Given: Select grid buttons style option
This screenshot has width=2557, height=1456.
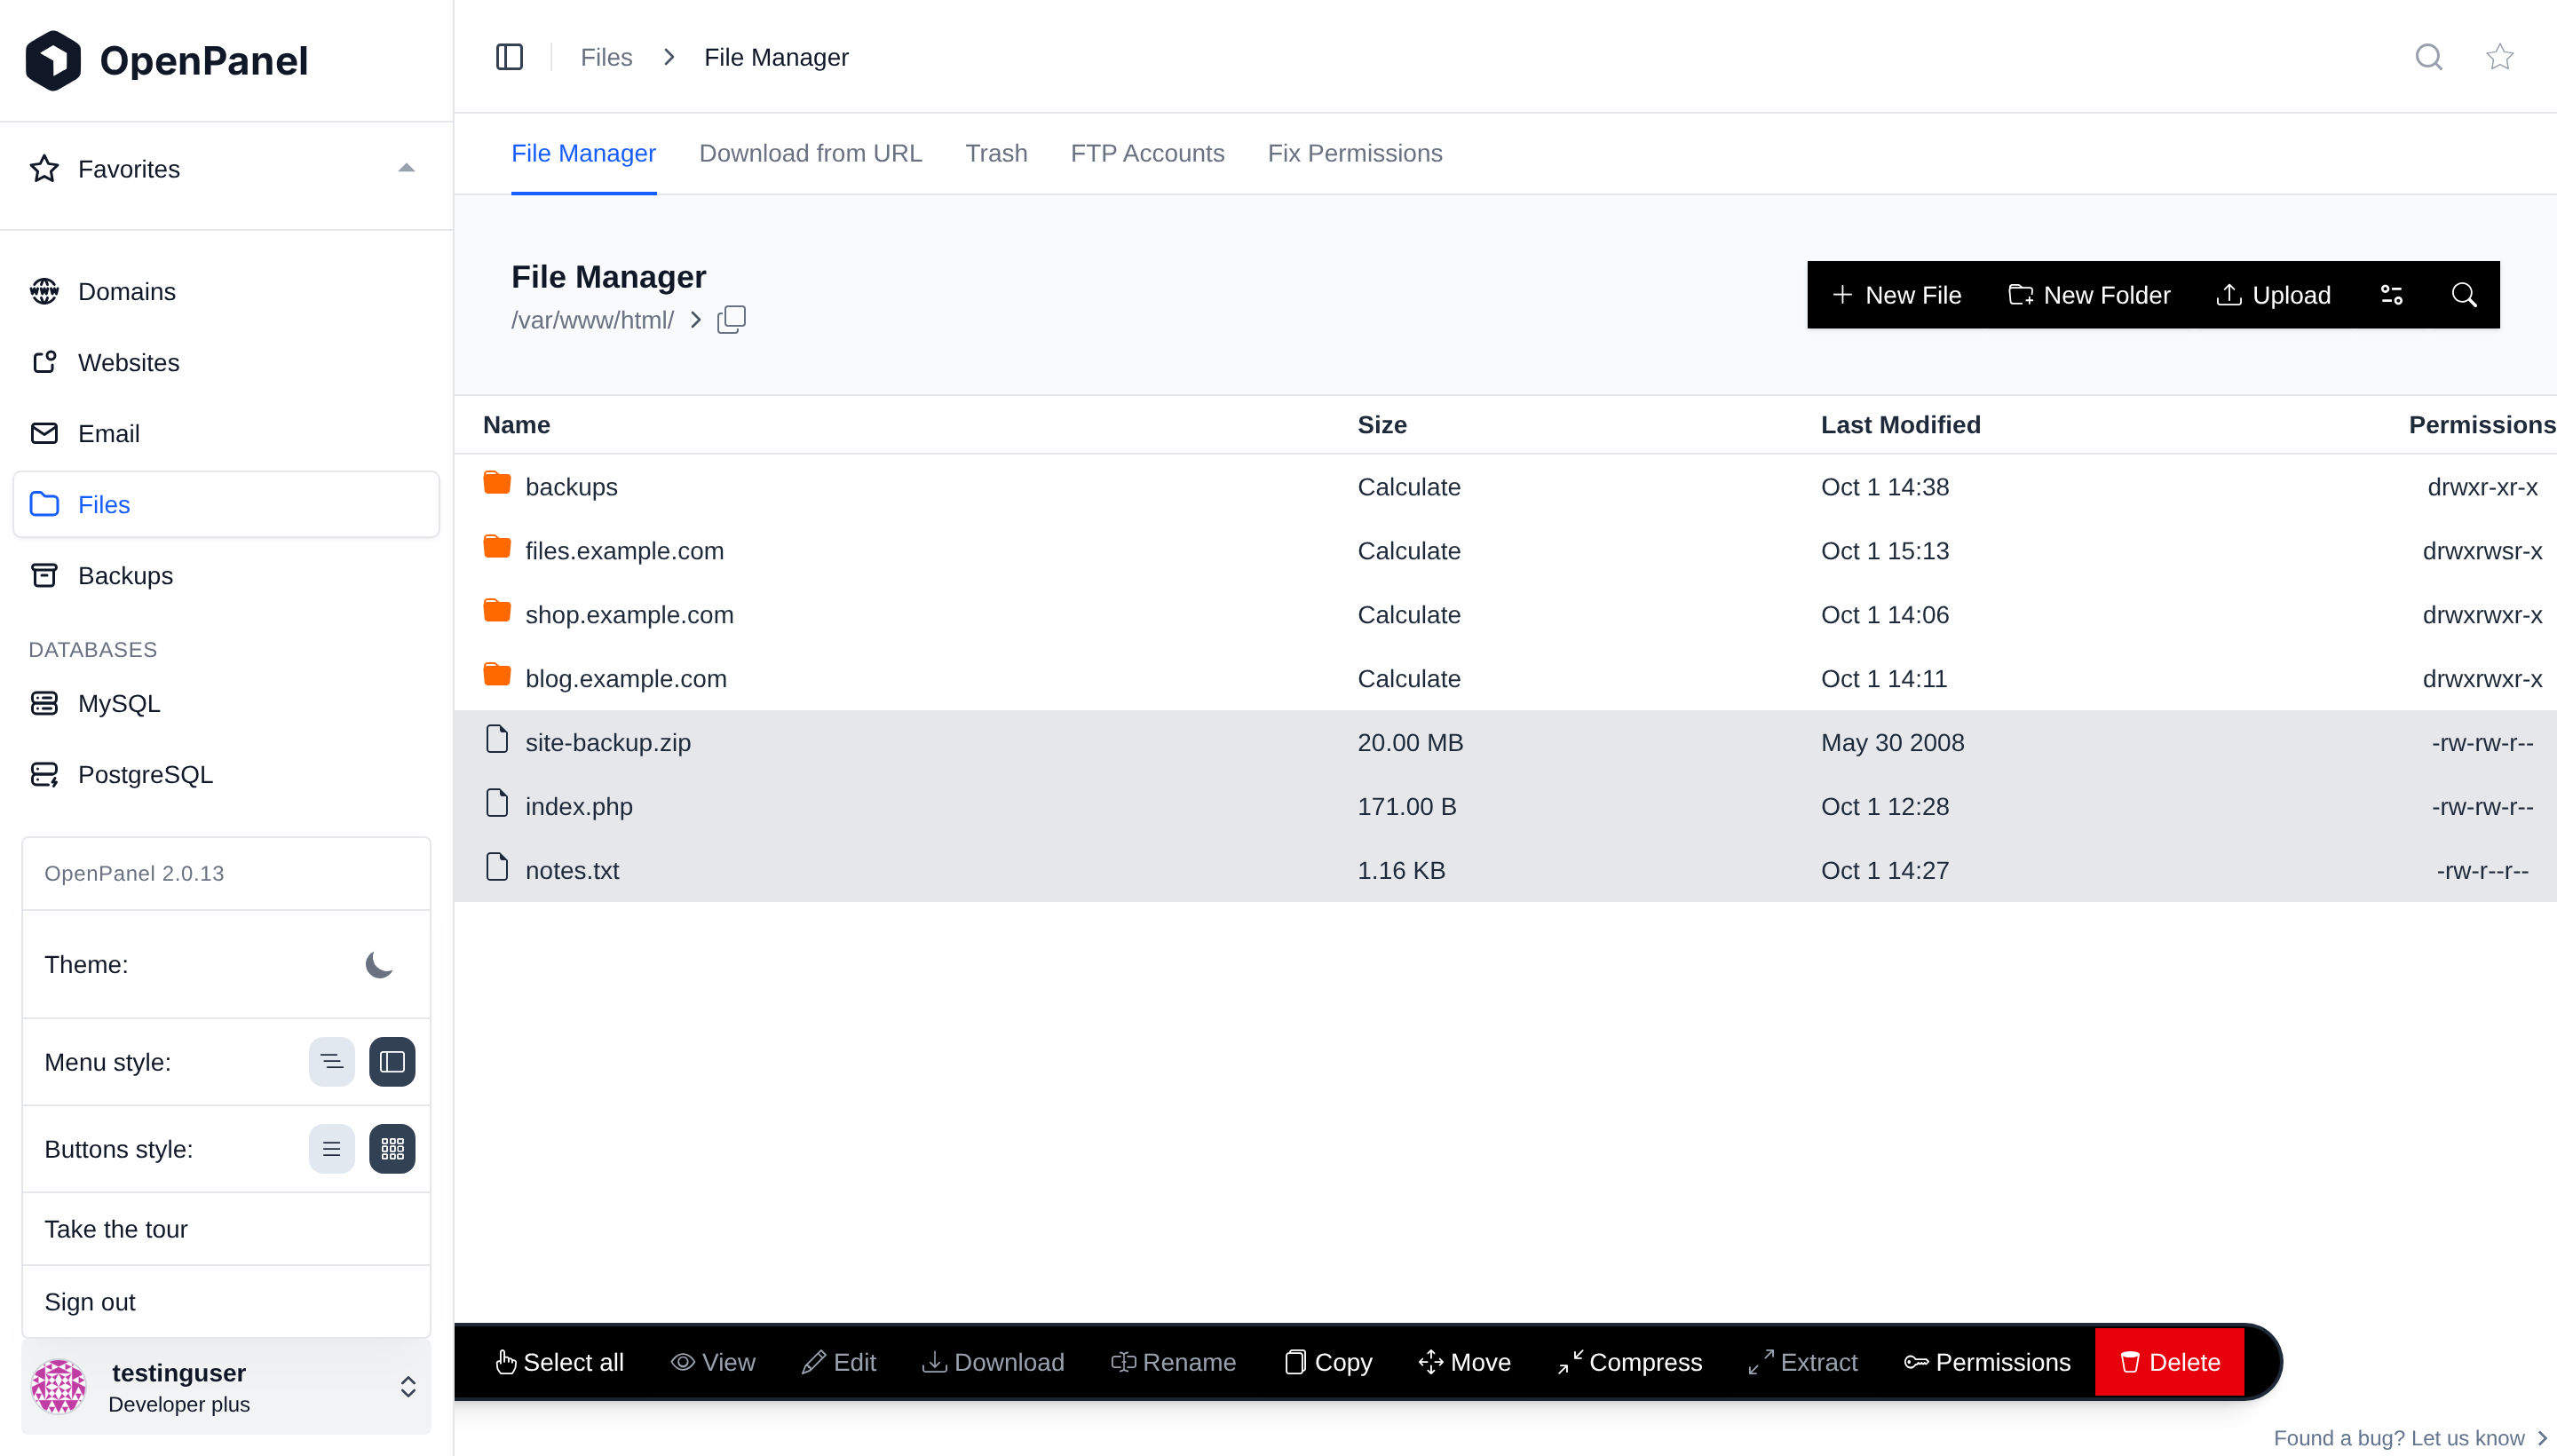Looking at the screenshot, I should tap(392, 1149).
